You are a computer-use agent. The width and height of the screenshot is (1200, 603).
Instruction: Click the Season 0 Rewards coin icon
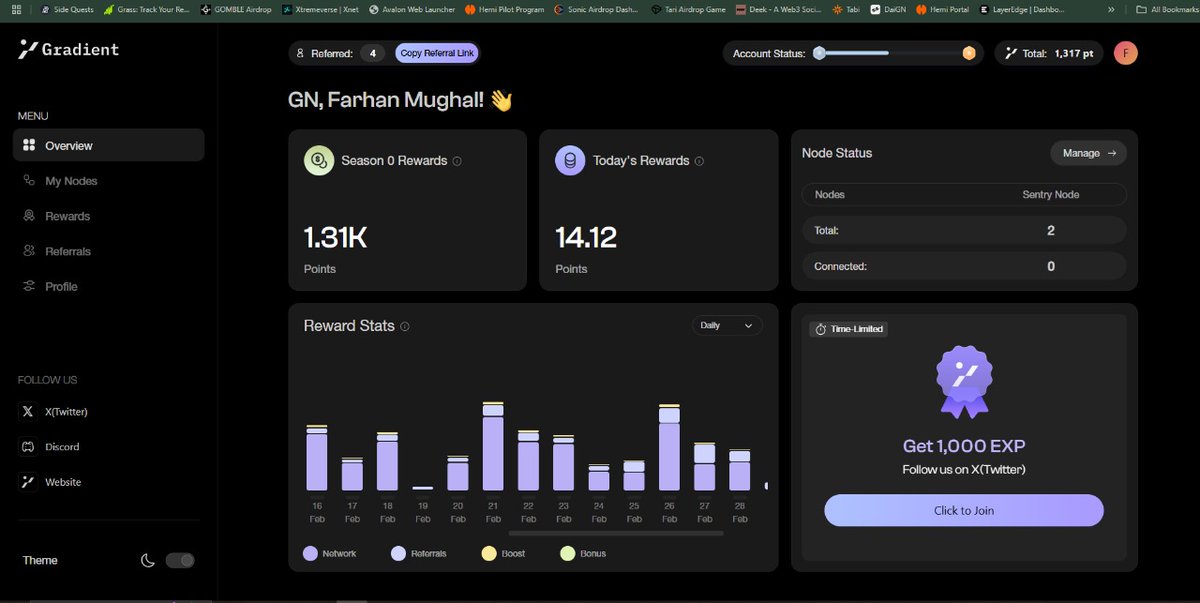coord(319,160)
